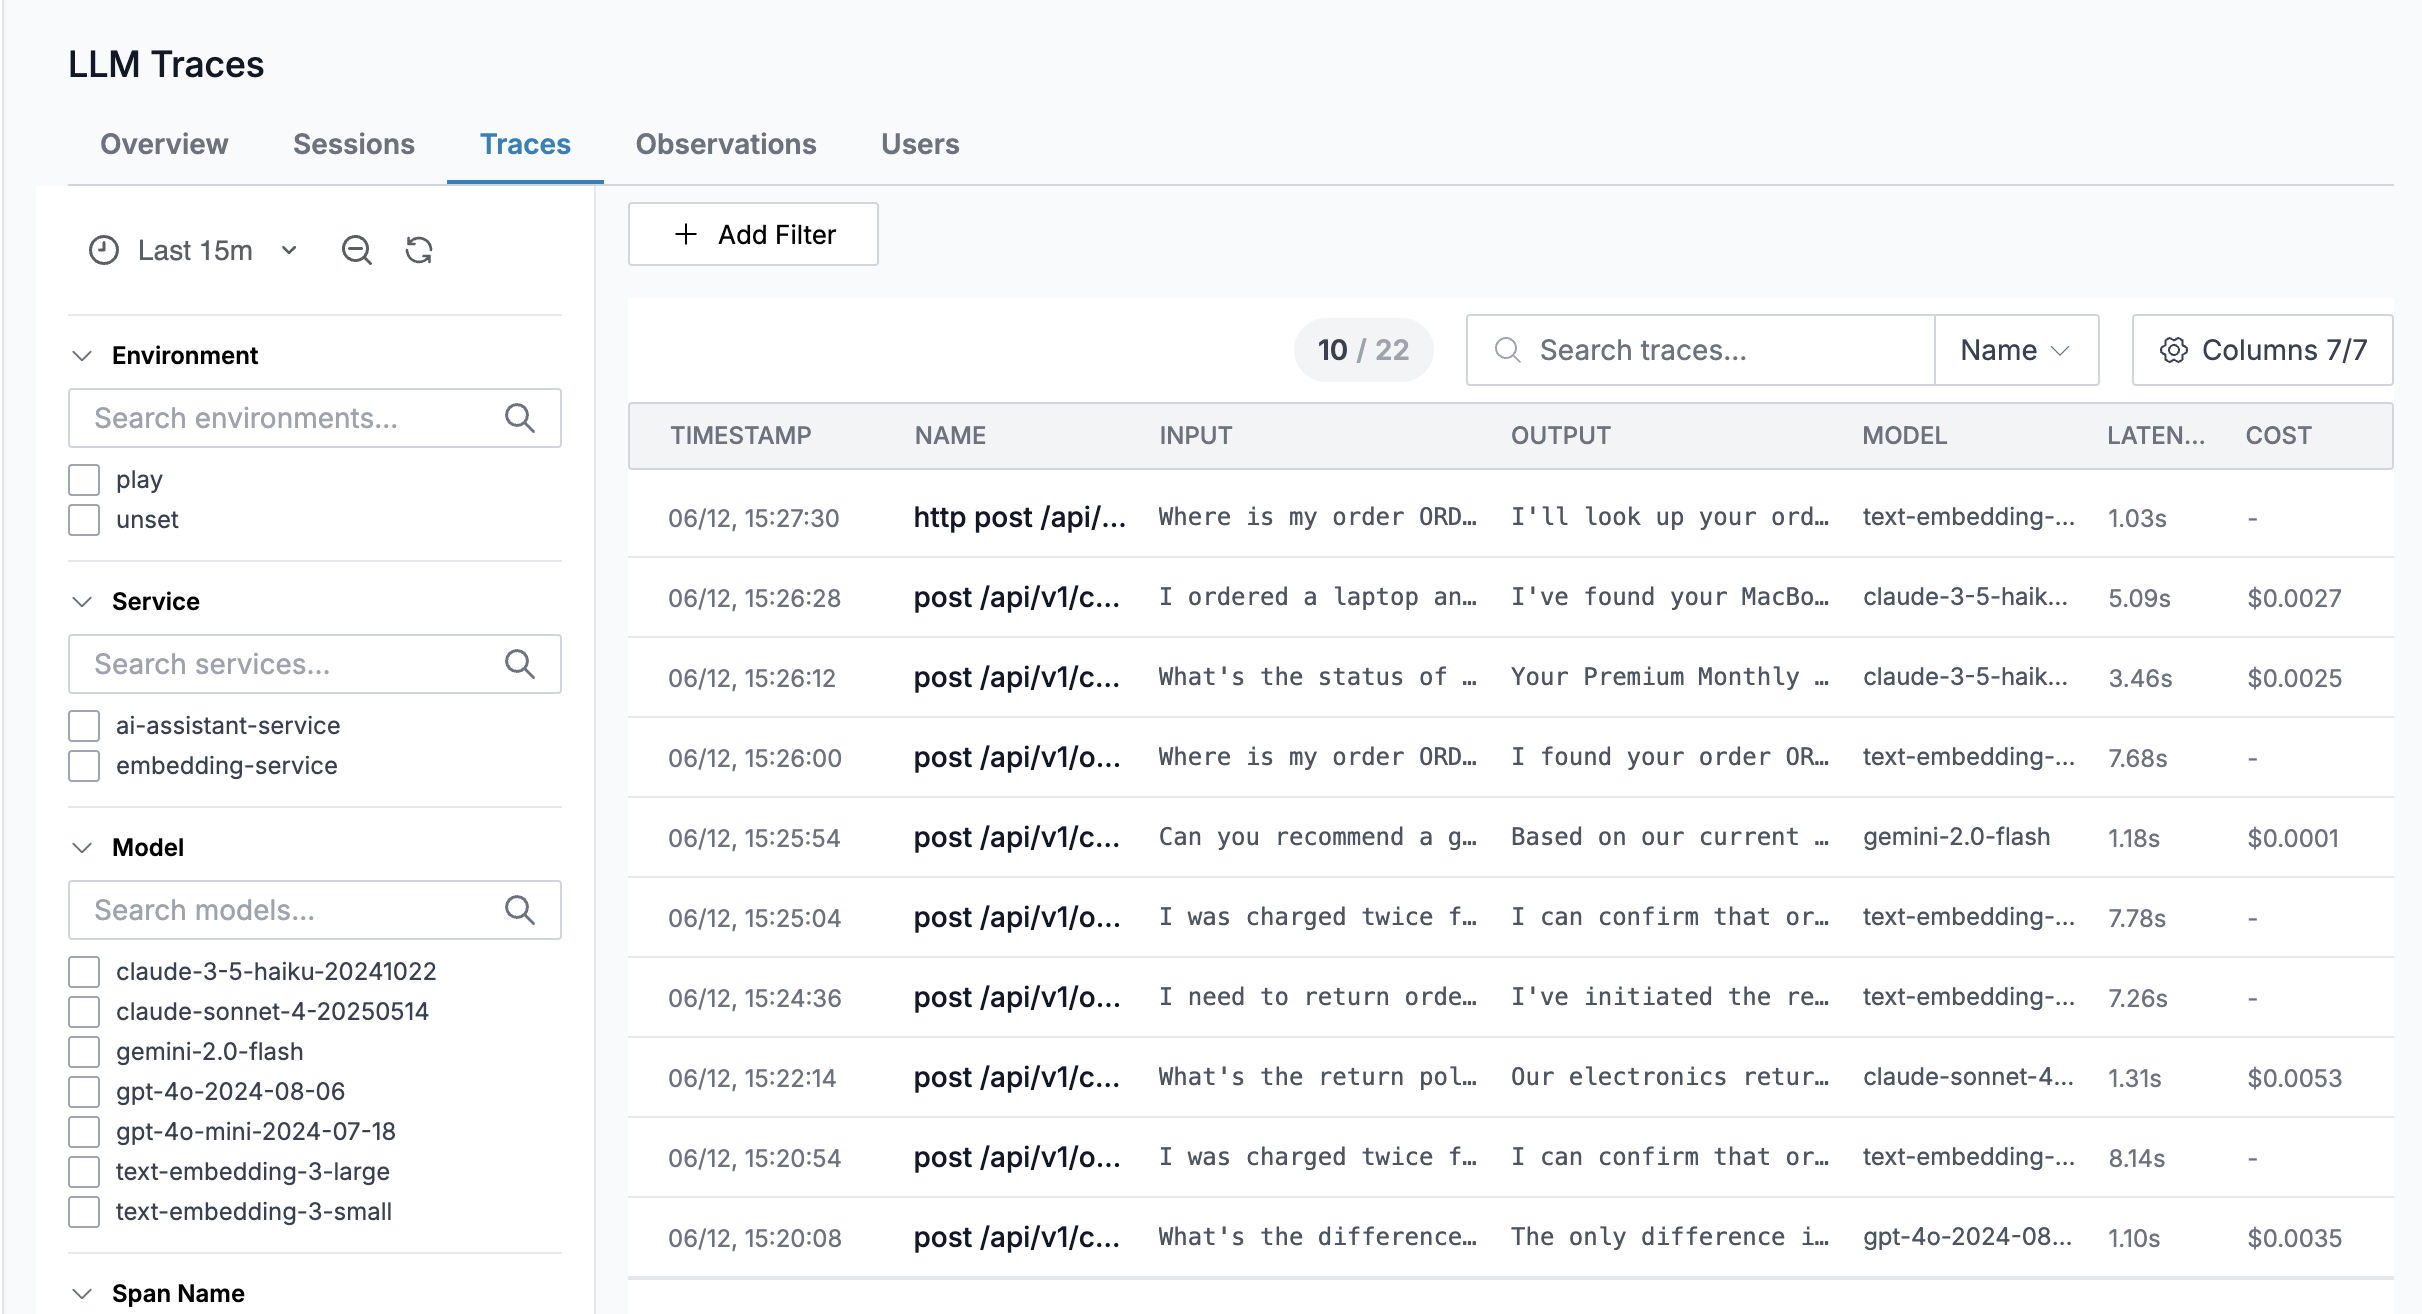Click the $0.0053 cost value
This screenshot has width=2422, height=1314.
[2295, 1078]
